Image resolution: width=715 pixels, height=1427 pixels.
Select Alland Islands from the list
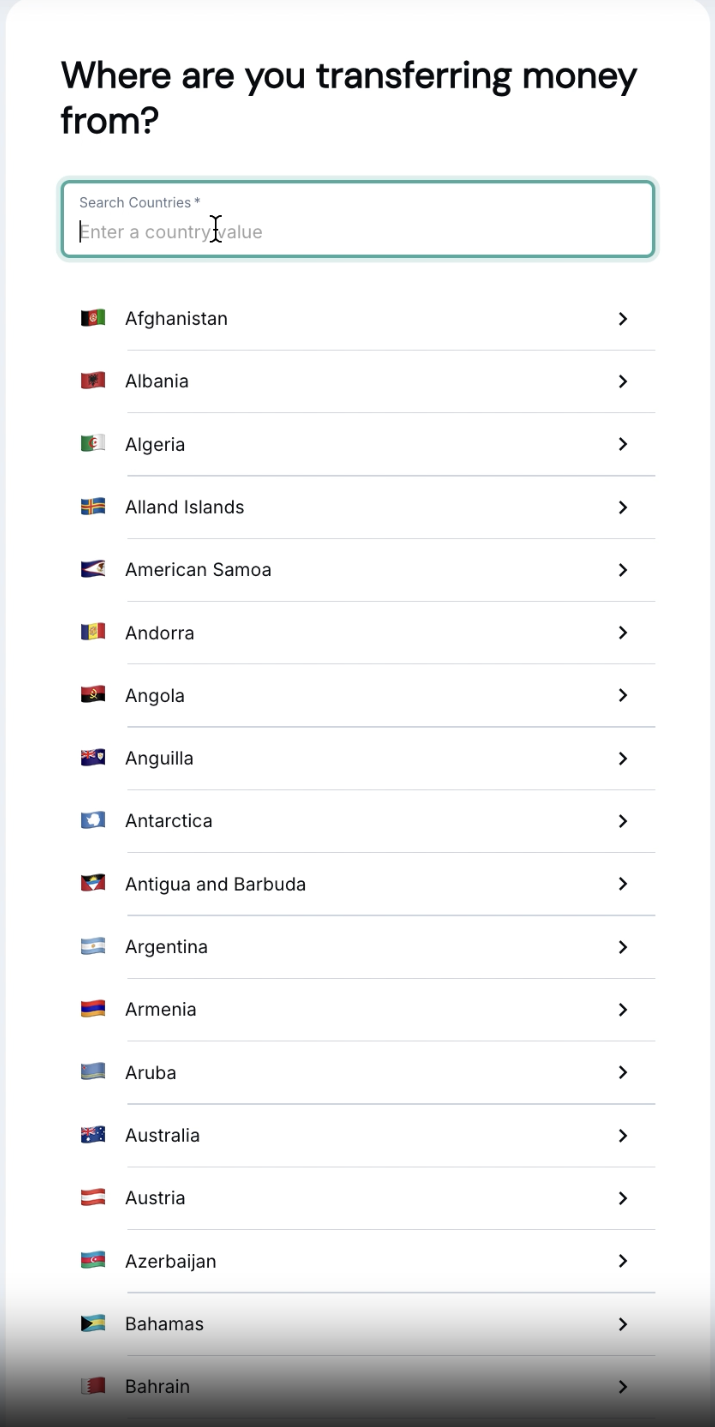tap(184, 507)
